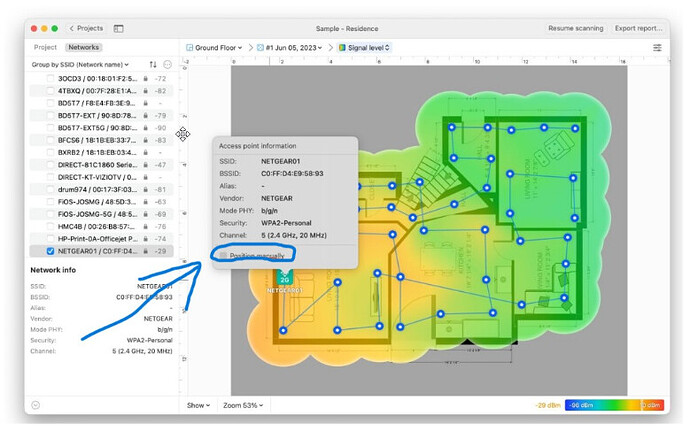Select HP-Print-0A-Officejet network row
Image resolution: width=690 pixels, height=431 pixels.
tap(101, 239)
